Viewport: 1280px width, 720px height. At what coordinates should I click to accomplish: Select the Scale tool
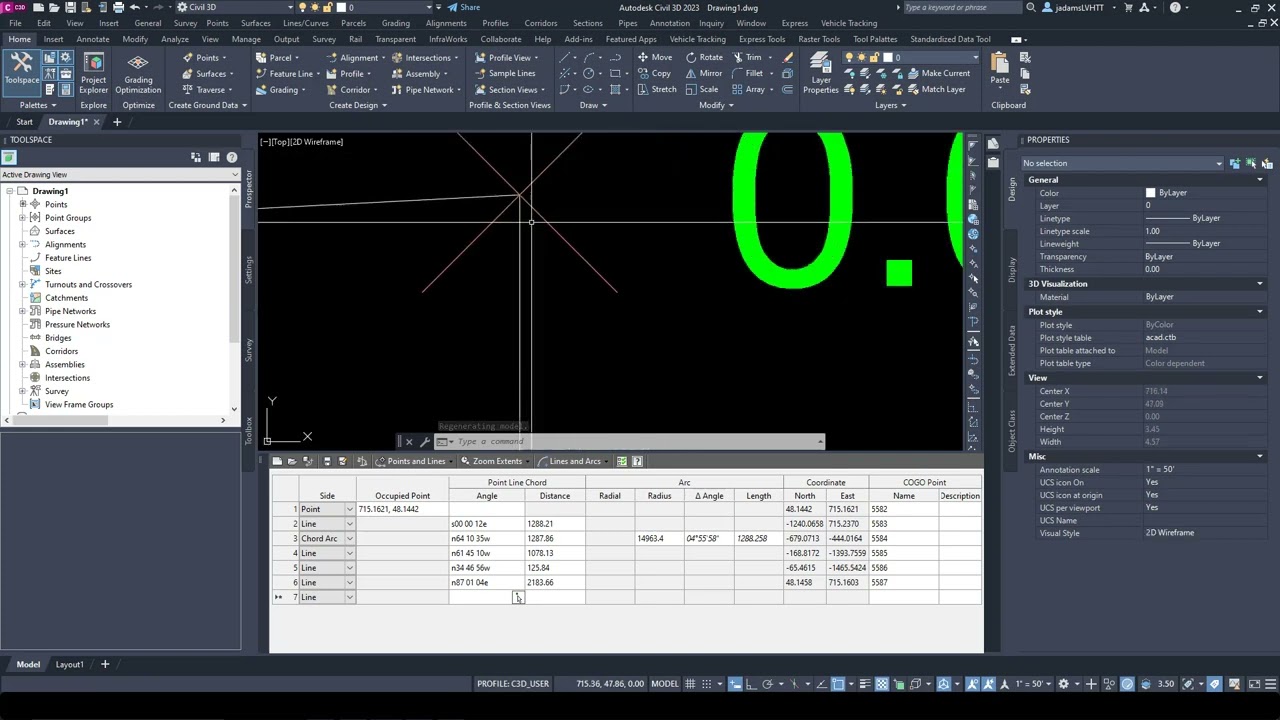(701, 89)
